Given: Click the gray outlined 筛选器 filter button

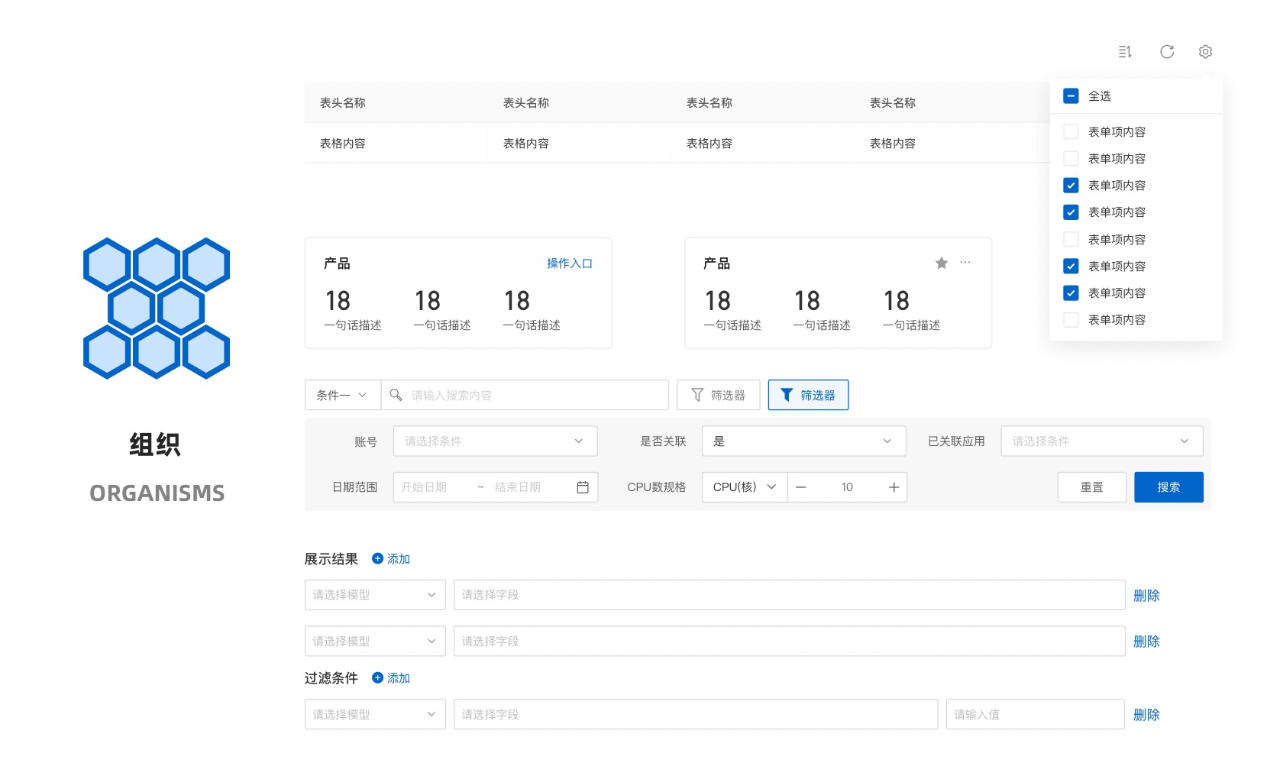Looking at the screenshot, I should coord(718,395).
